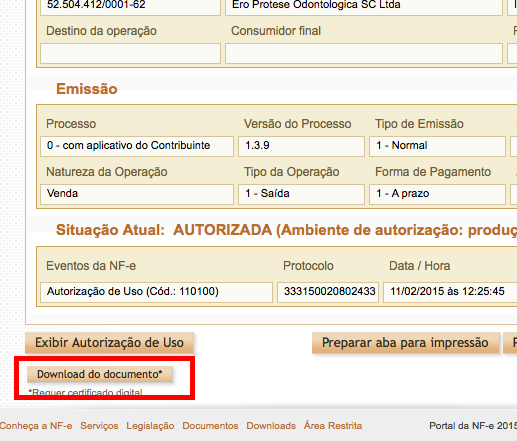The width and height of the screenshot is (517, 441).
Task: Click the Tipo de Emissão field 1 - Normal
Action: pos(437,146)
